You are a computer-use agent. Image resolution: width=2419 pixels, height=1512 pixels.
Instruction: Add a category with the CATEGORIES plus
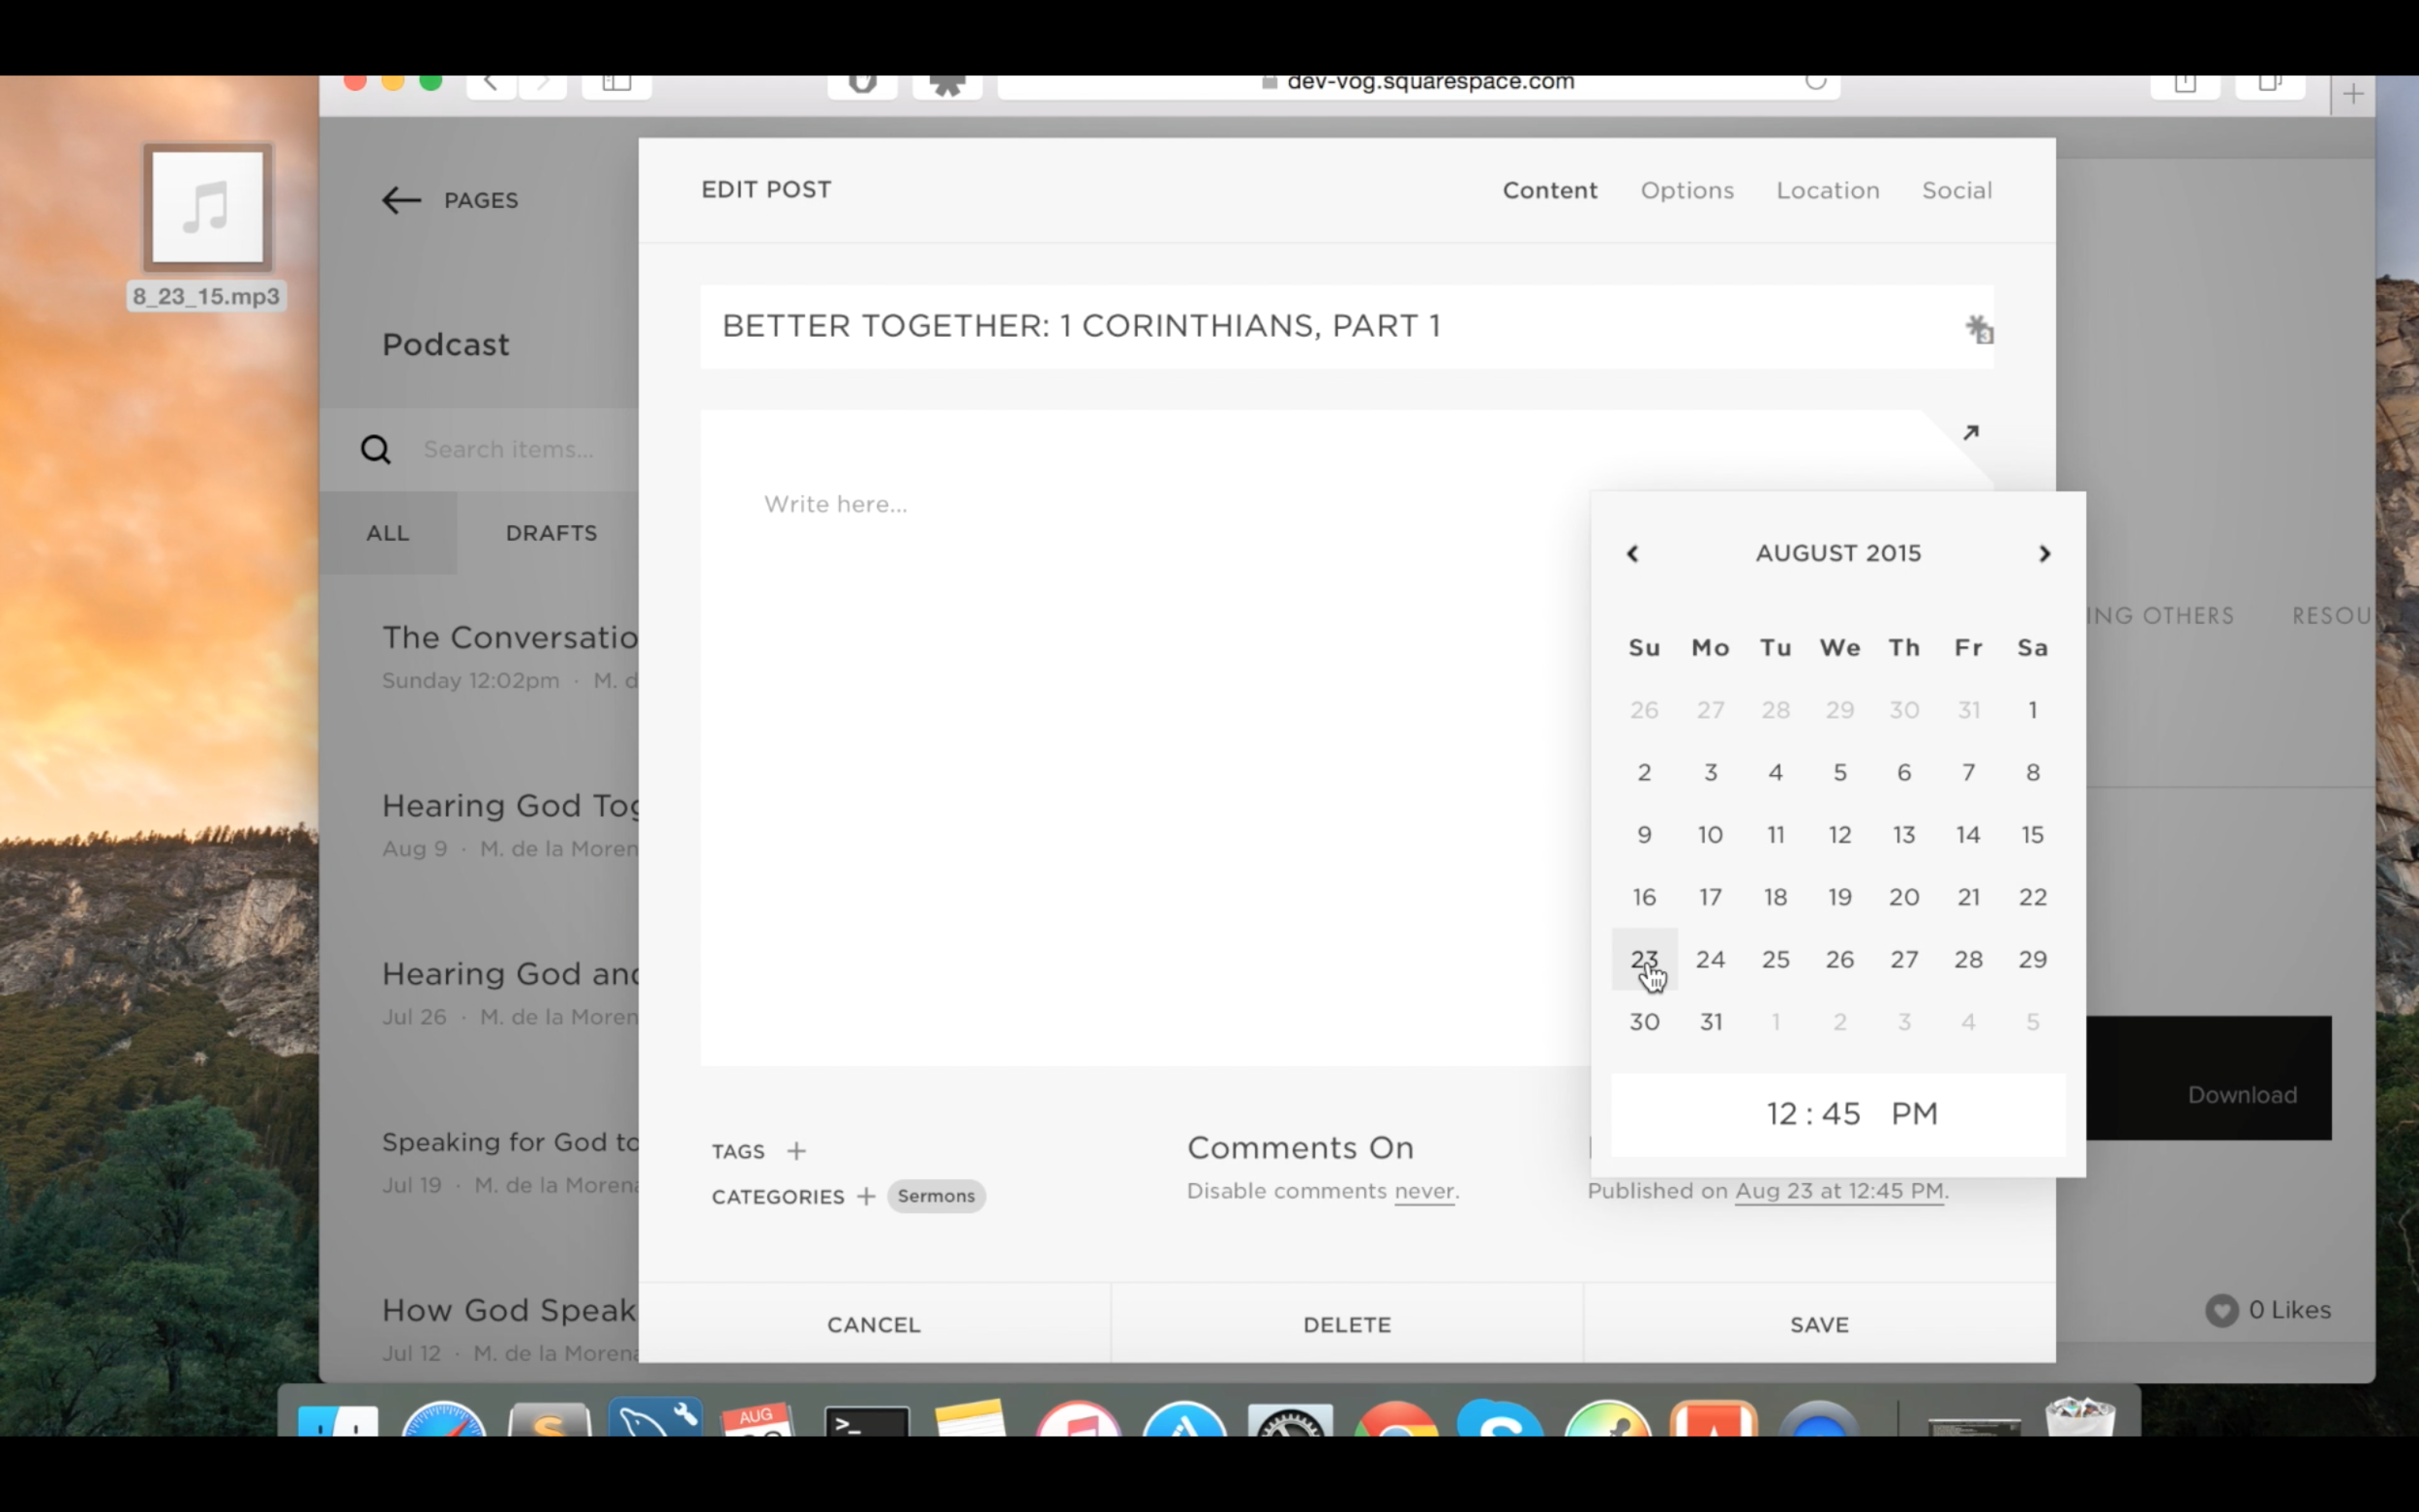pyautogui.click(x=866, y=1196)
